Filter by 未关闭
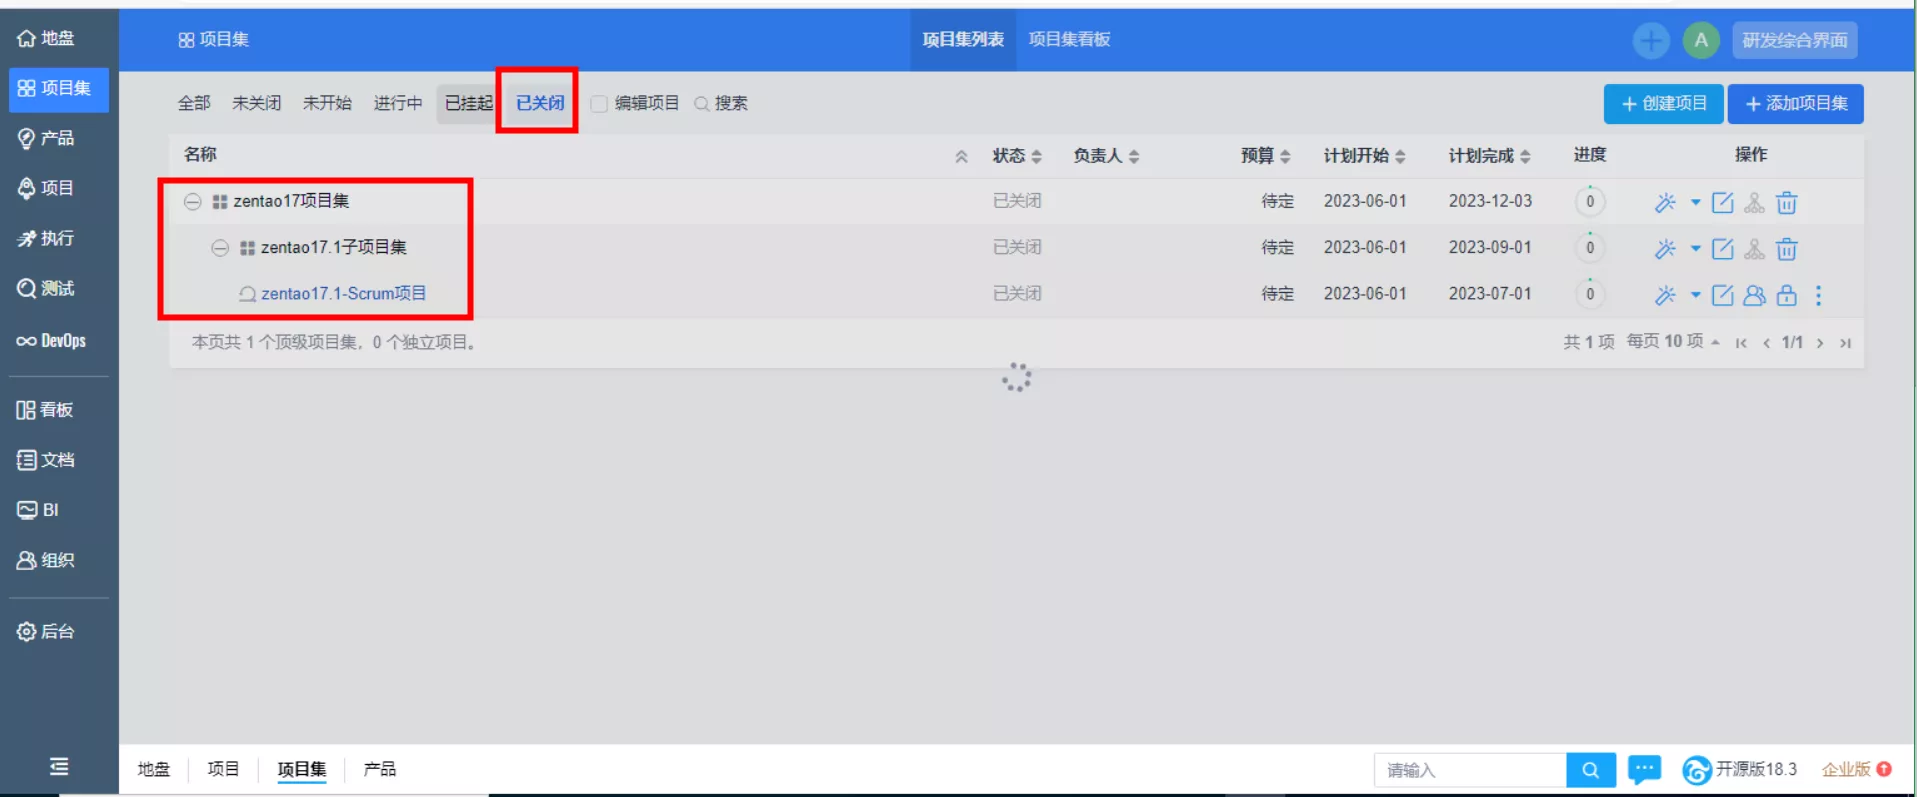This screenshot has width=1917, height=797. pos(257,104)
